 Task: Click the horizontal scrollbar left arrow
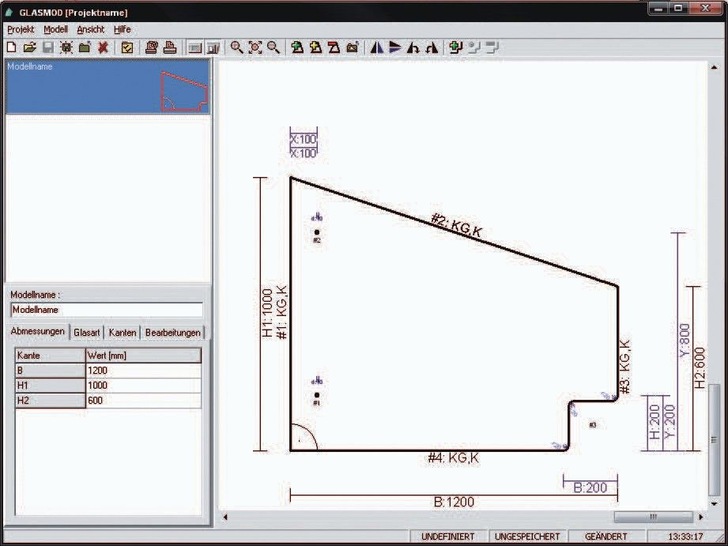click(225, 517)
